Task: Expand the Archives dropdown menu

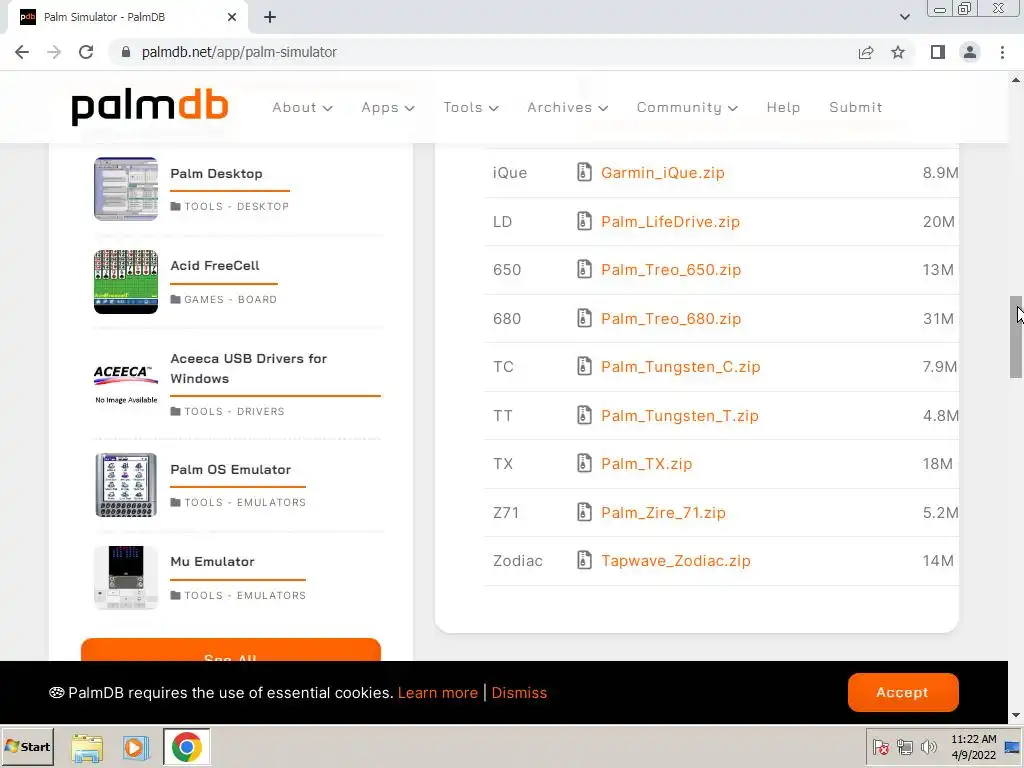Action: pos(568,108)
